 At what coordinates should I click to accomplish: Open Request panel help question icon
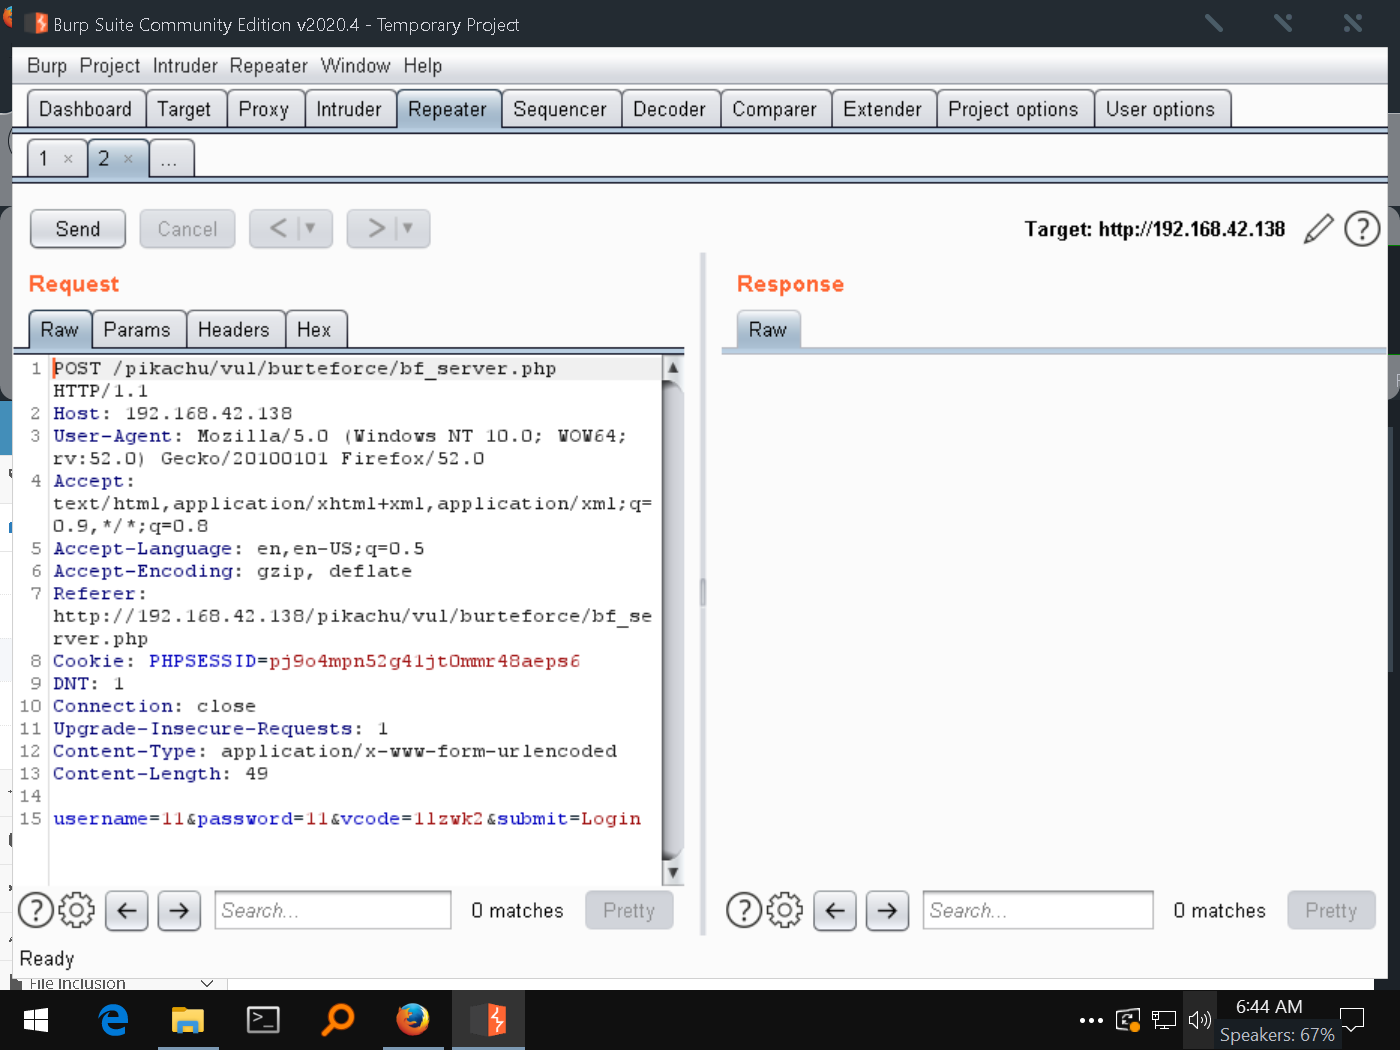pos(36,910)
